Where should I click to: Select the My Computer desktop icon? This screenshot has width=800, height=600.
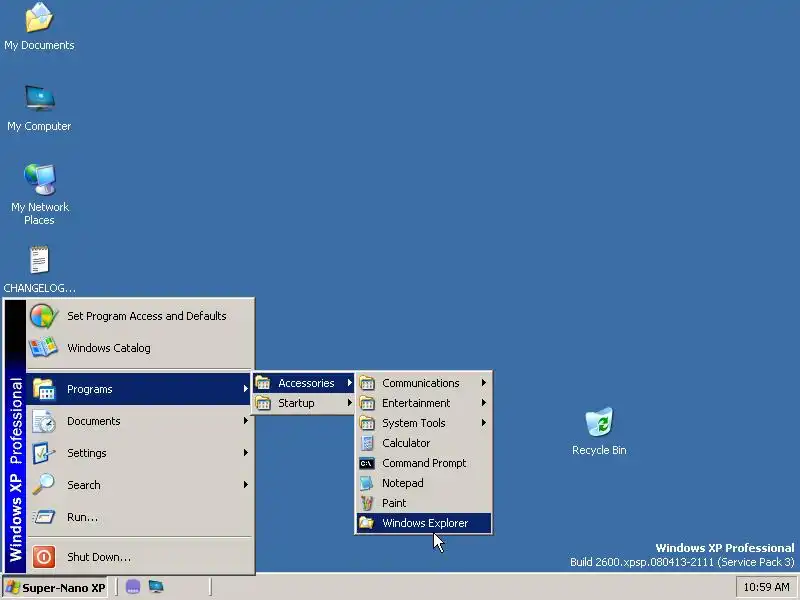tap(40, 98)
